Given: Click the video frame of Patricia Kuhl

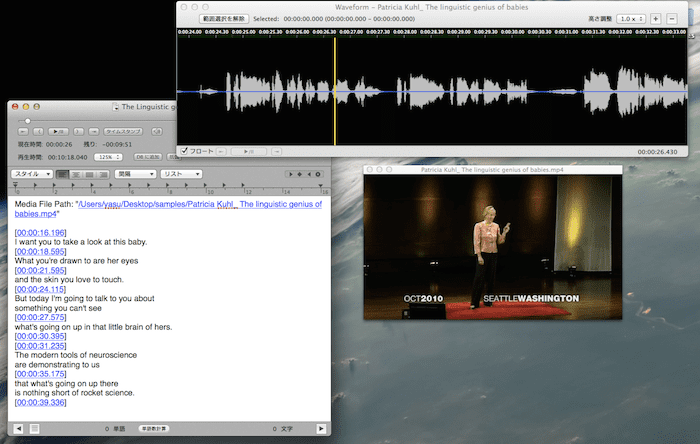Looking at the screenshot, I should click(x=493, y=247).
